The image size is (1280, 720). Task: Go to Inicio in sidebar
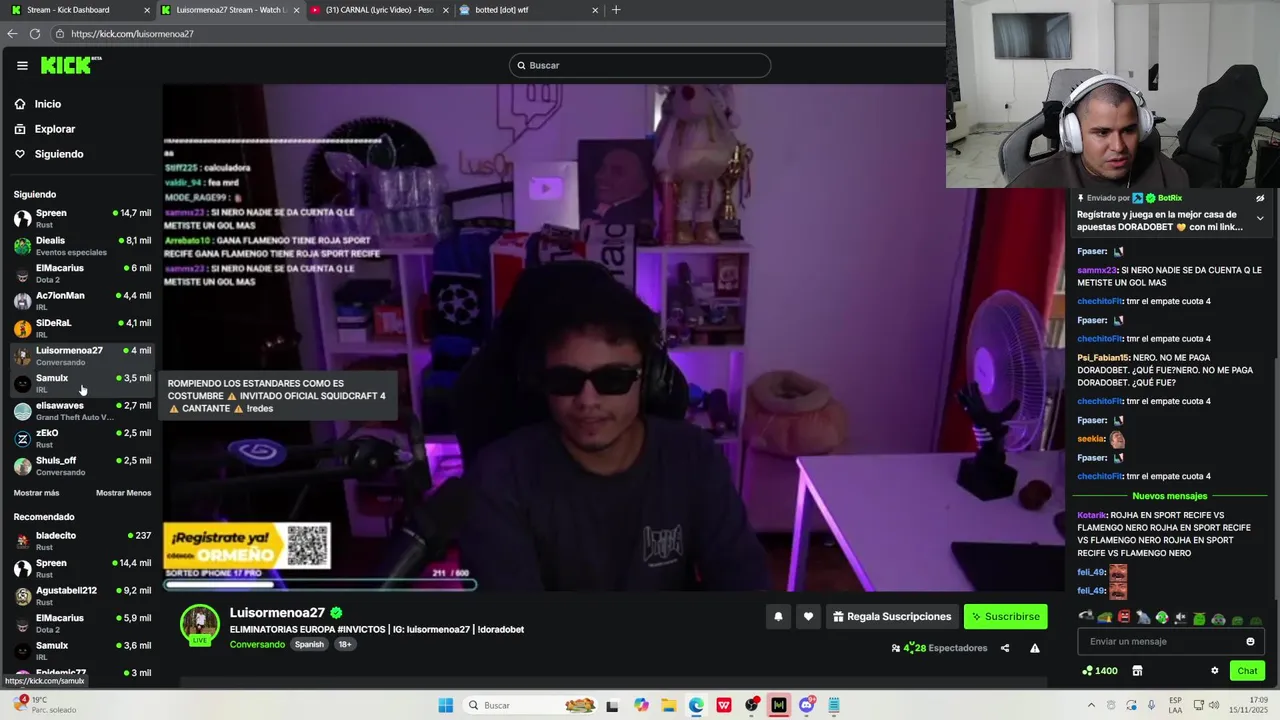[47, 104]
